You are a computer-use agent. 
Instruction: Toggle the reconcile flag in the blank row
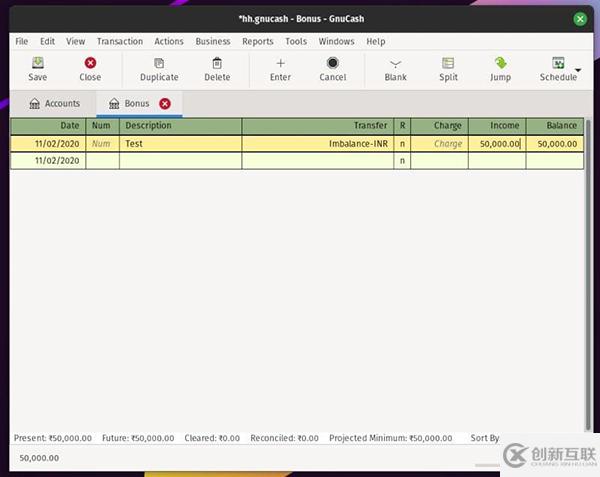pyautogui.click(x=402, y=161)
